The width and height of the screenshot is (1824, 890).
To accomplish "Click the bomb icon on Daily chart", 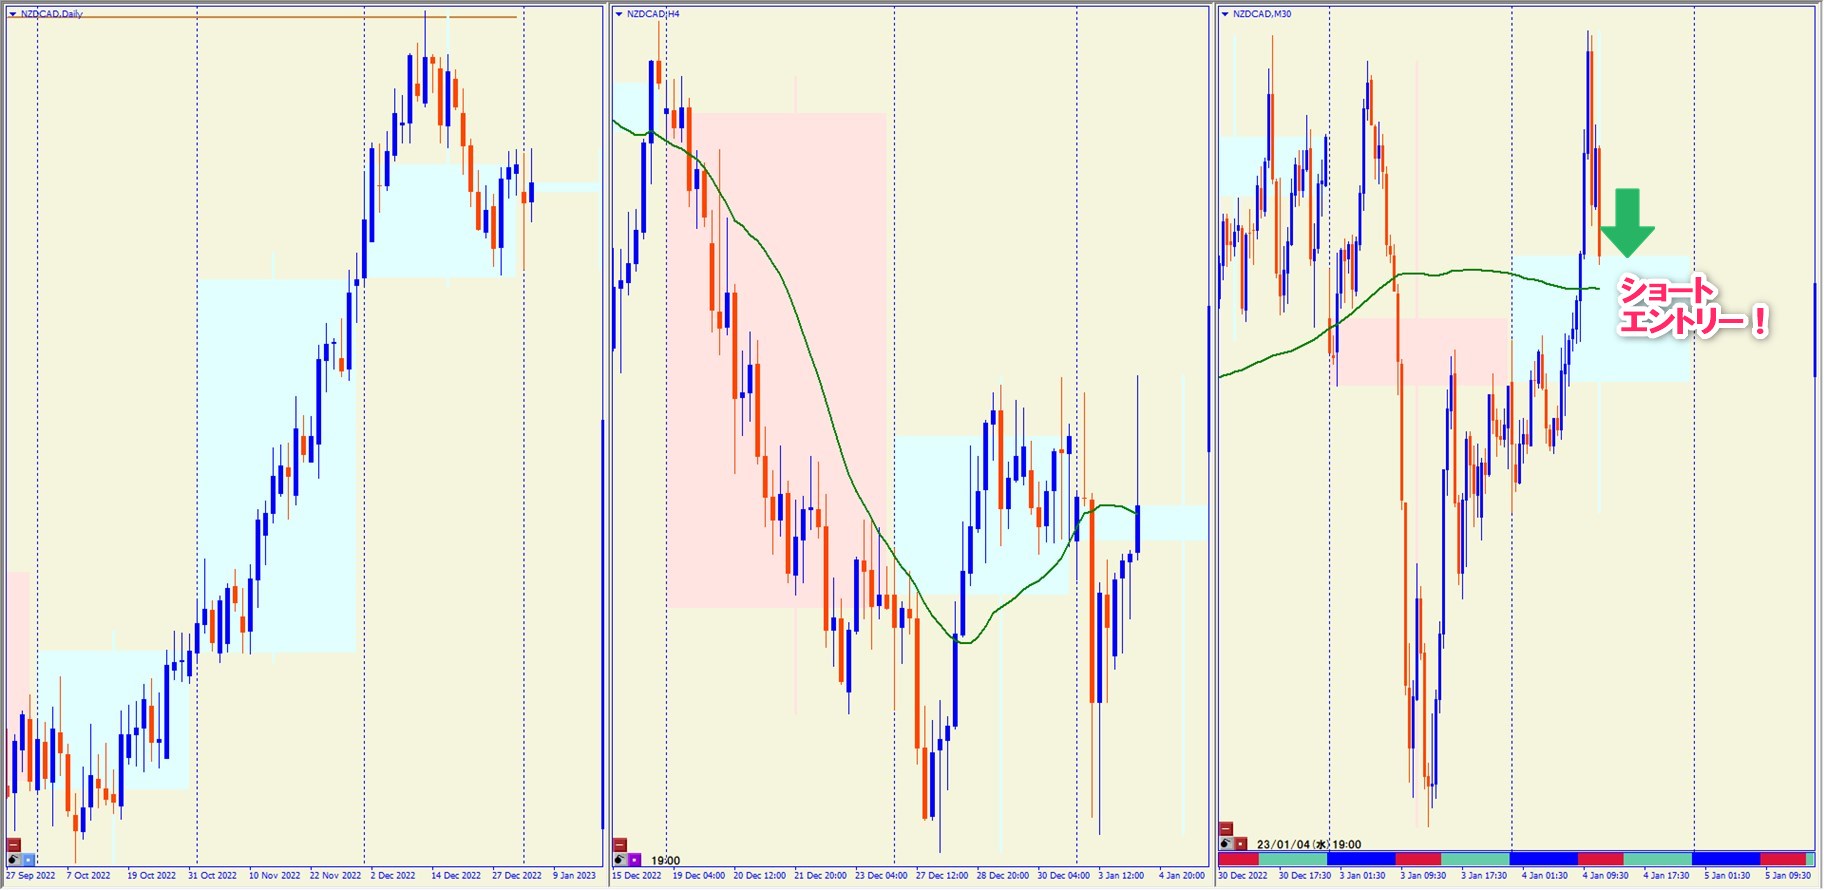I will pyautogui.click(x=14, y=859).
